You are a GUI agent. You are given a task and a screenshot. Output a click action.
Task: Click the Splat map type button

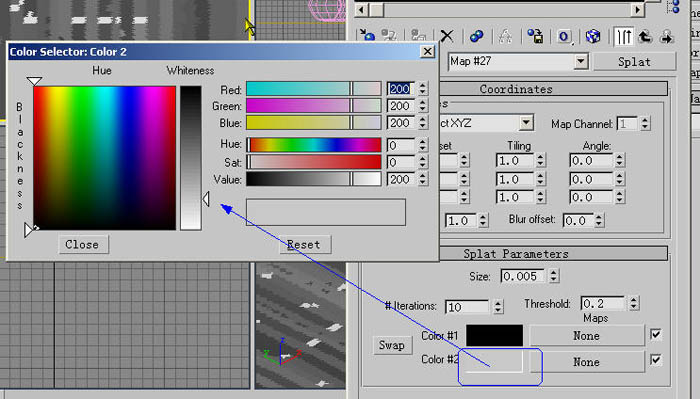pos(634,62)
